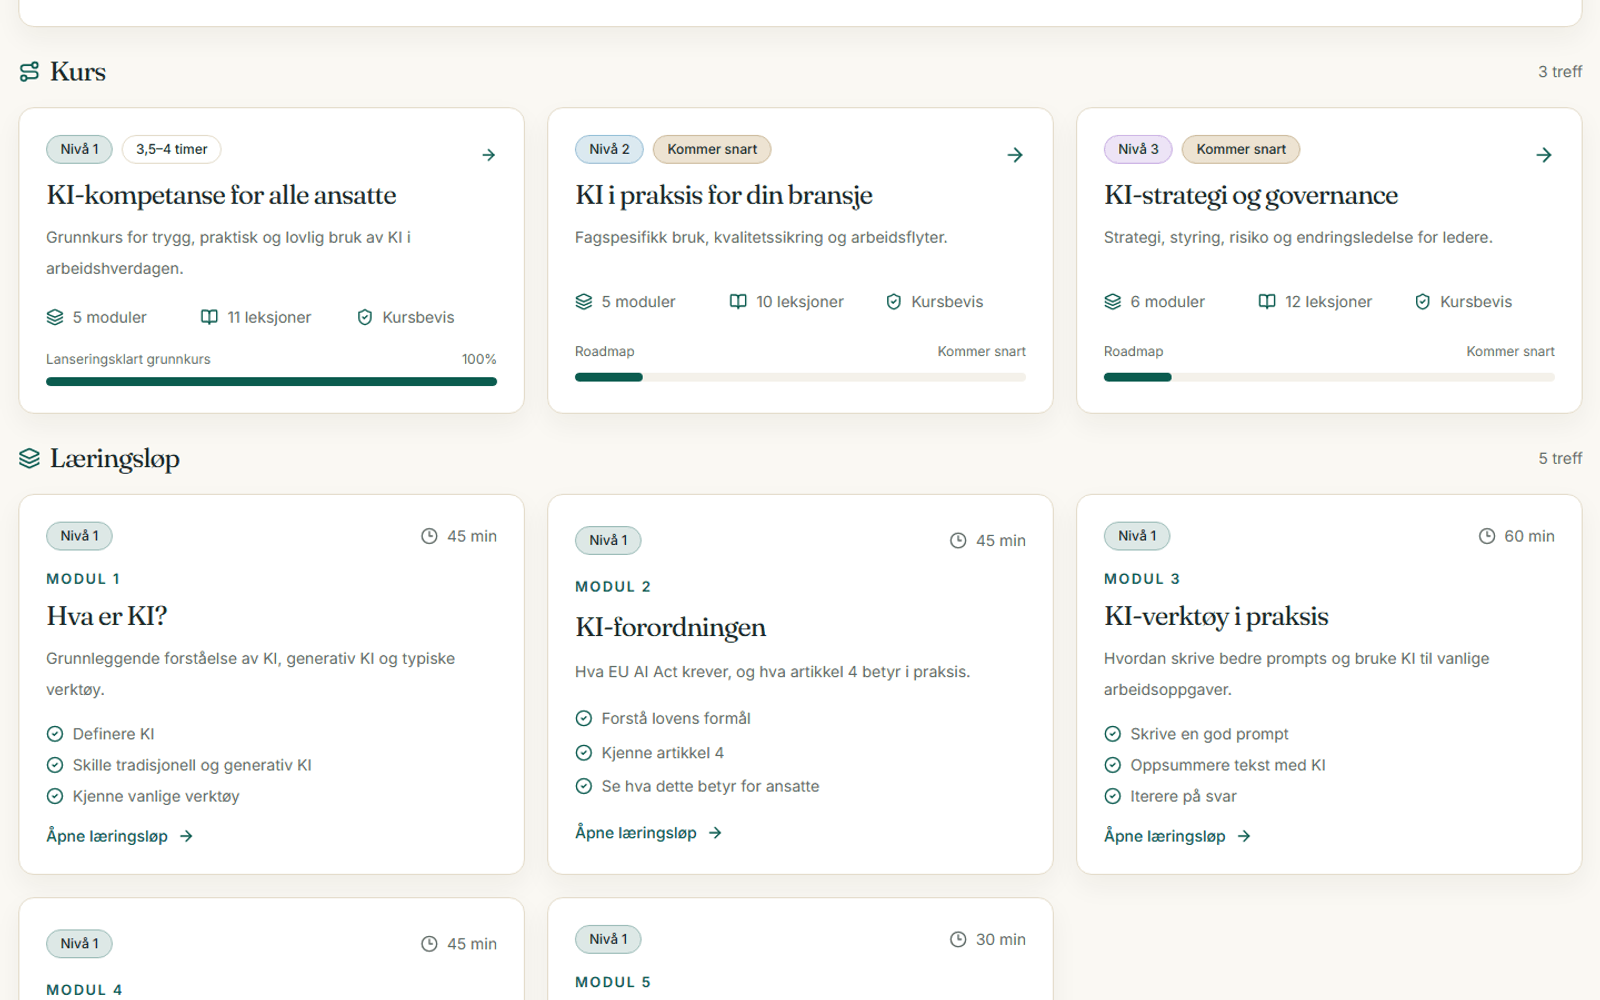Click clock icon beside 30 min

coord(958,940)
